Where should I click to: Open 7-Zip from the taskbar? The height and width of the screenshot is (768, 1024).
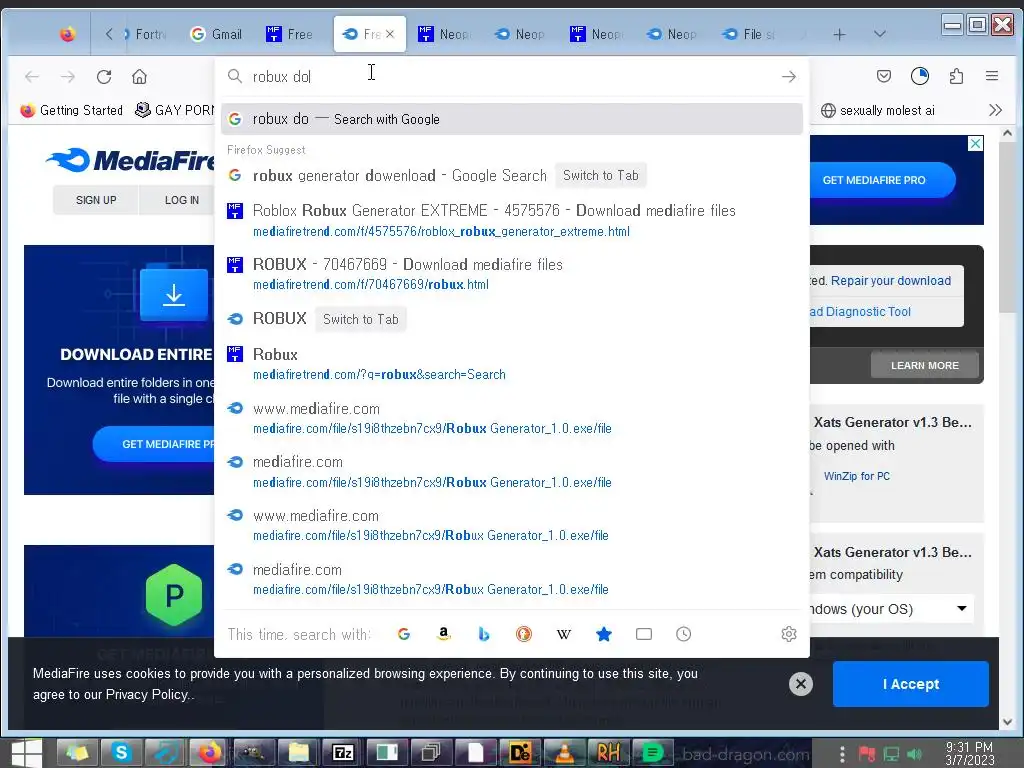click(x=343, y=753)
